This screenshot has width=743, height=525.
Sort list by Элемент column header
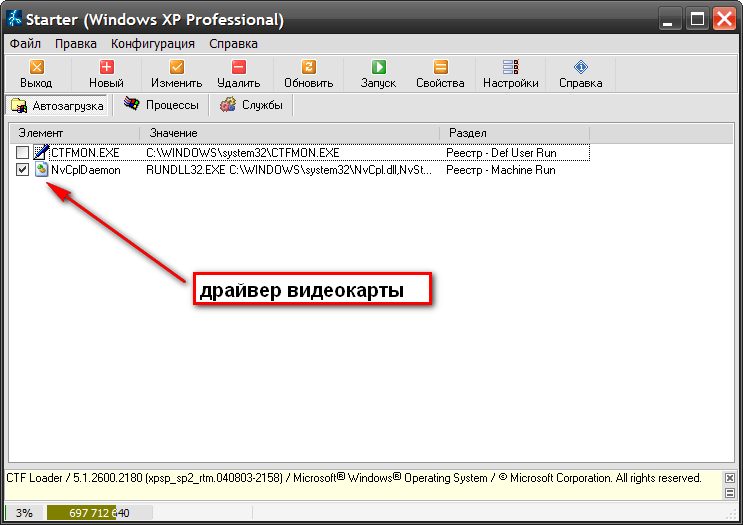point(75,133)
